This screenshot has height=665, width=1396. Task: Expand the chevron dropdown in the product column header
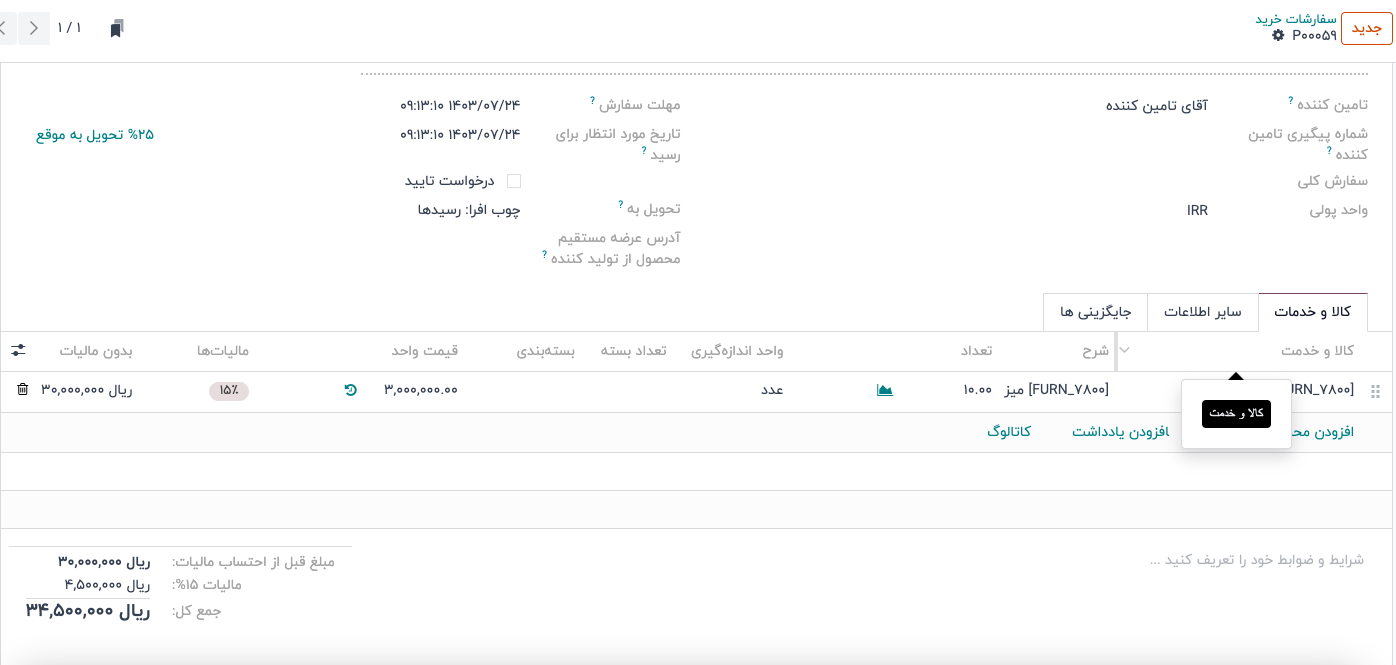[1124, 351]
